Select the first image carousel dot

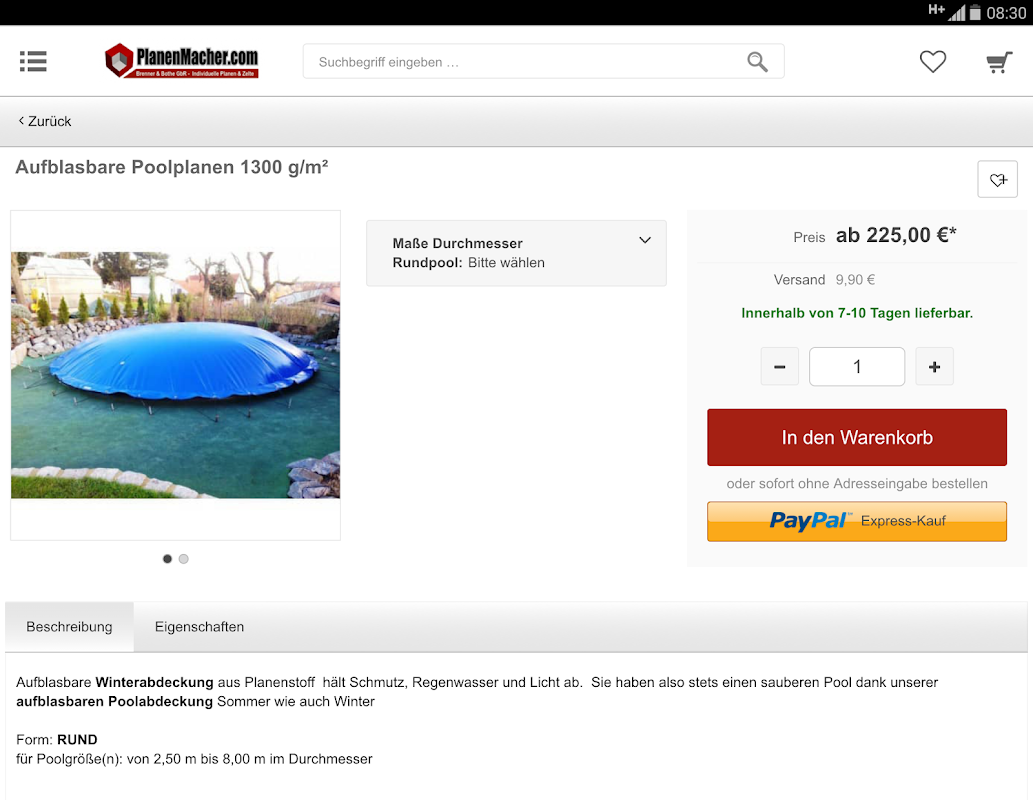coord(167,559)
